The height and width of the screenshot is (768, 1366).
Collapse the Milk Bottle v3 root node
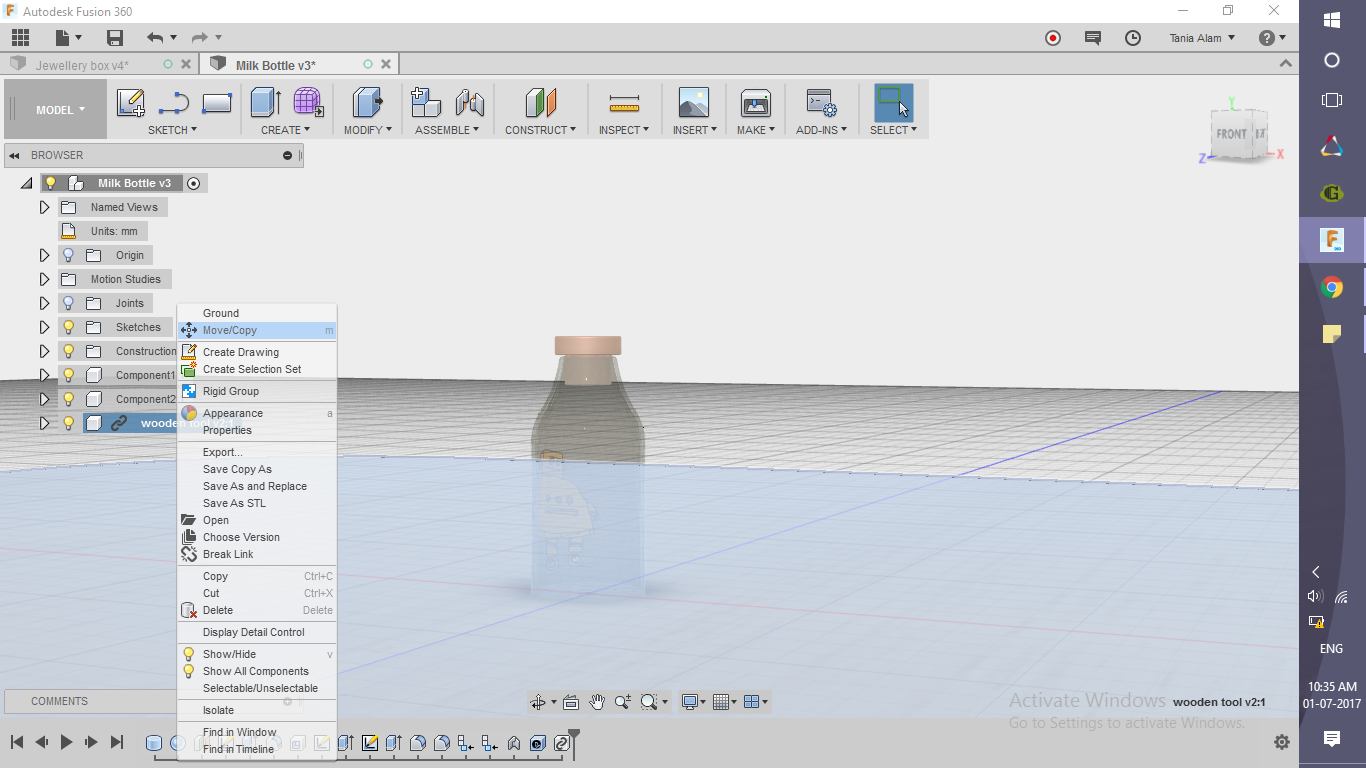[x=26, y=183]
